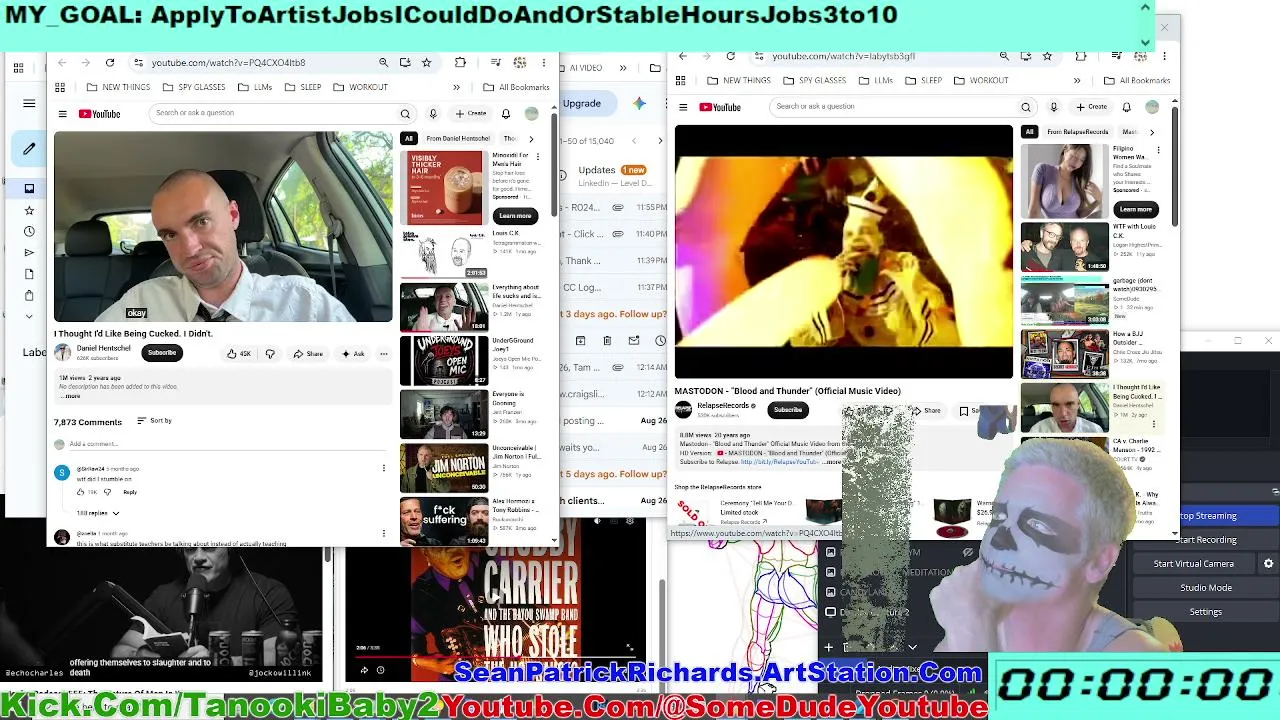Click Create in the left YouTube window
Image resolution: width=1280 pixels, height=720 pixels.
point(470,114)
